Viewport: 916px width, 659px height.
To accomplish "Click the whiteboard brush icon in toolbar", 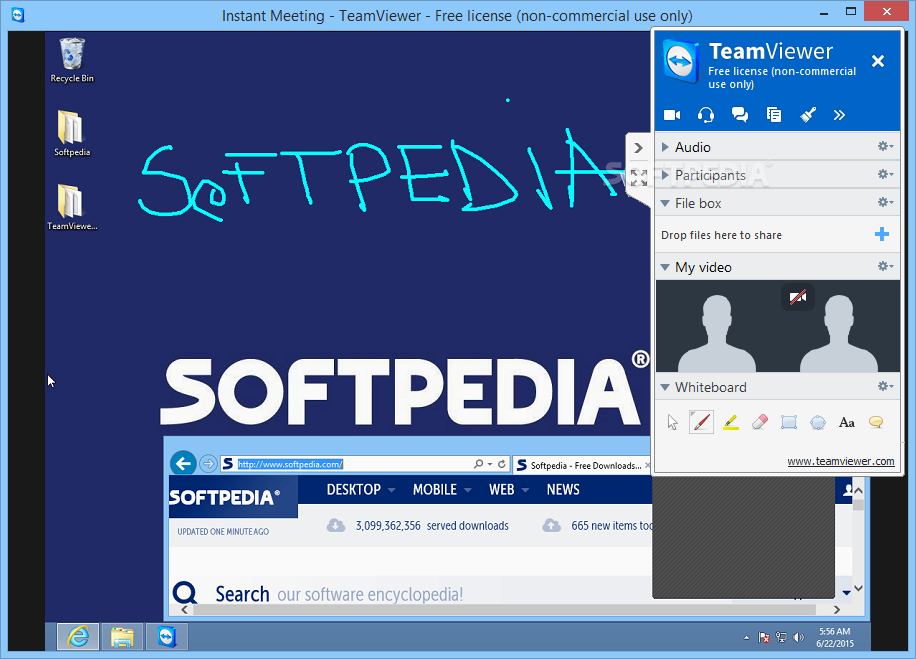I will click(x=808, y=115).
